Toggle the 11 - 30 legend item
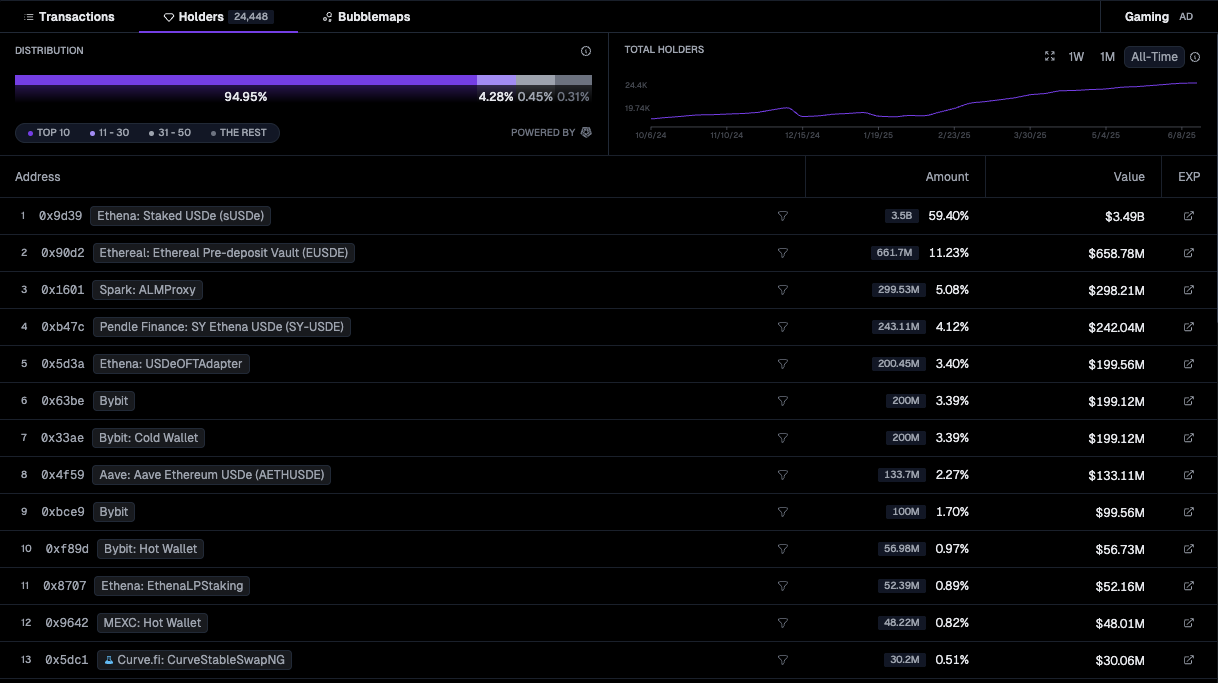 109,133
